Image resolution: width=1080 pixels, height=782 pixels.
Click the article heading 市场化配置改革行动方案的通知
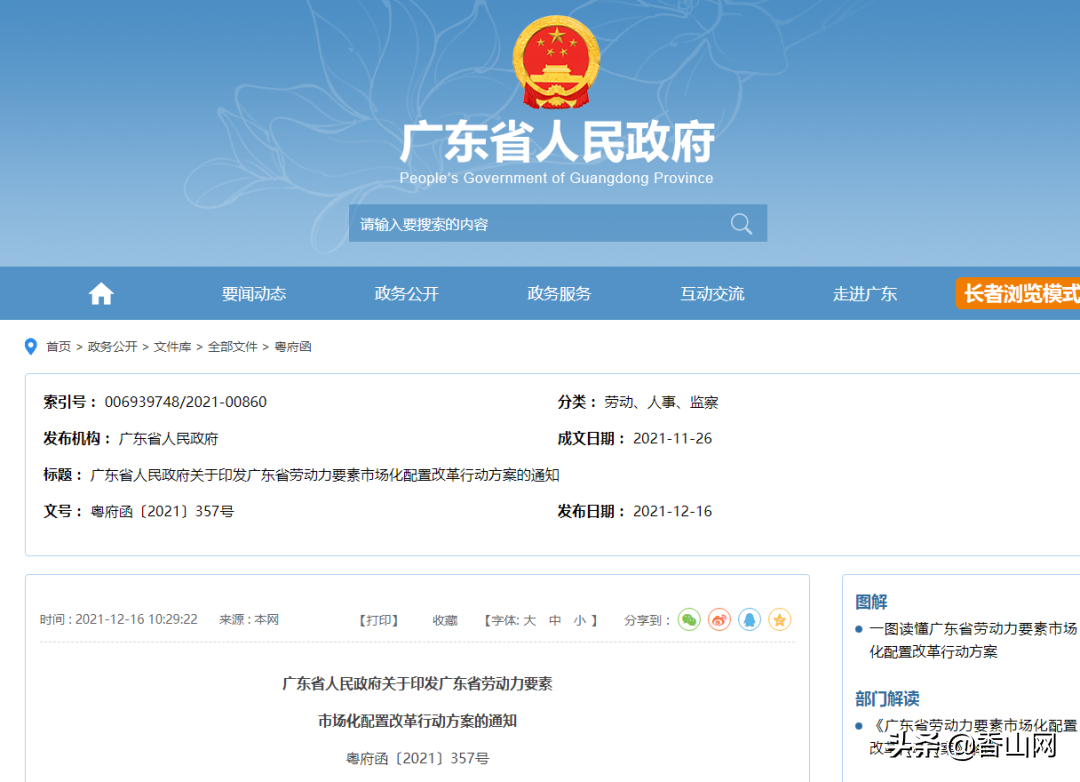(417, 721)
